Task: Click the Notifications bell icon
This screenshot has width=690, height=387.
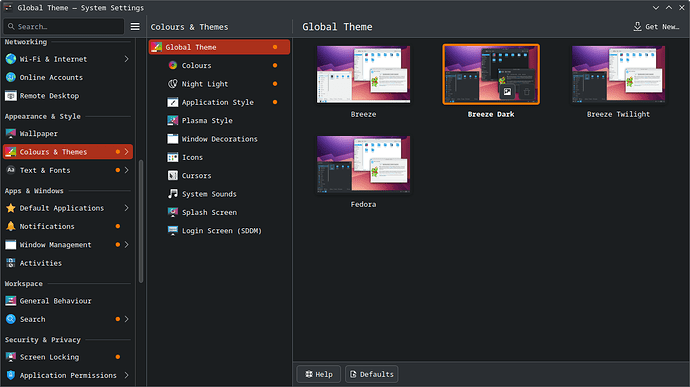Action: point(11,226)
